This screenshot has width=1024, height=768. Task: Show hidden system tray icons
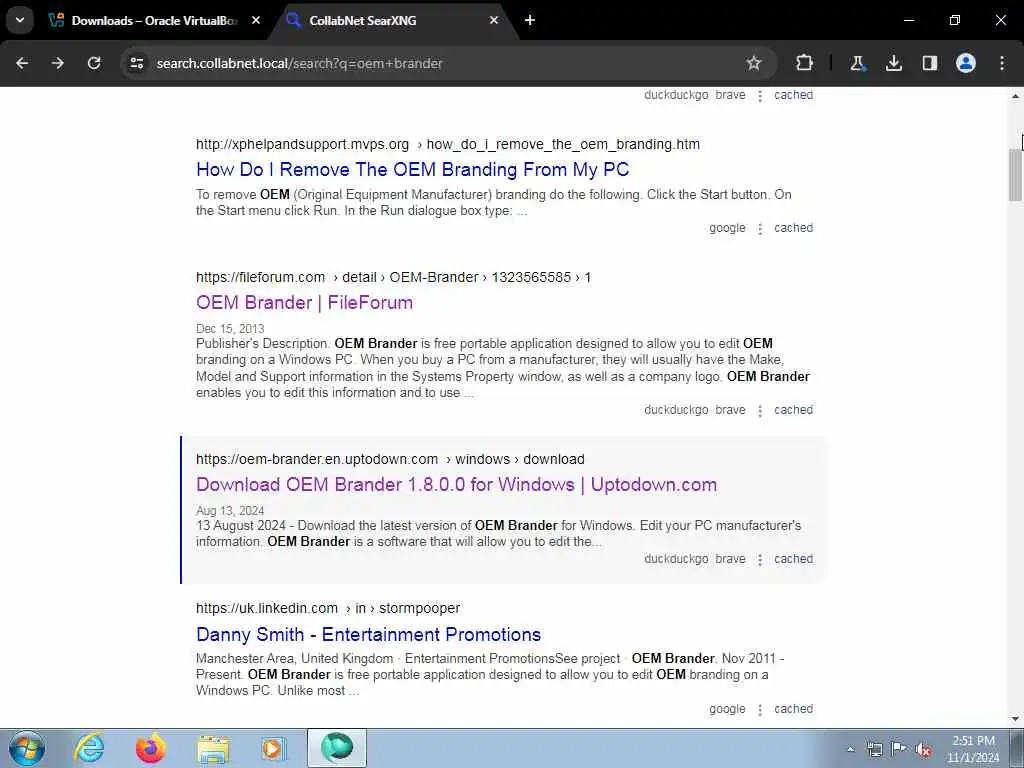(x=850, y=749)
